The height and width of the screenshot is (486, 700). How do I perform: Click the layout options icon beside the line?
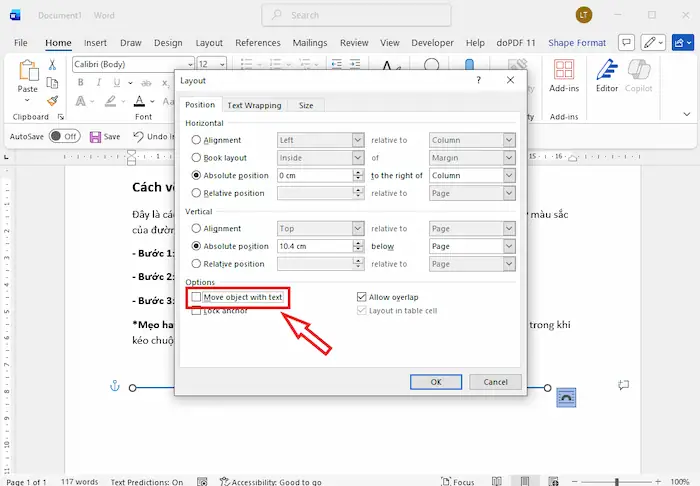tap(566, 397)
